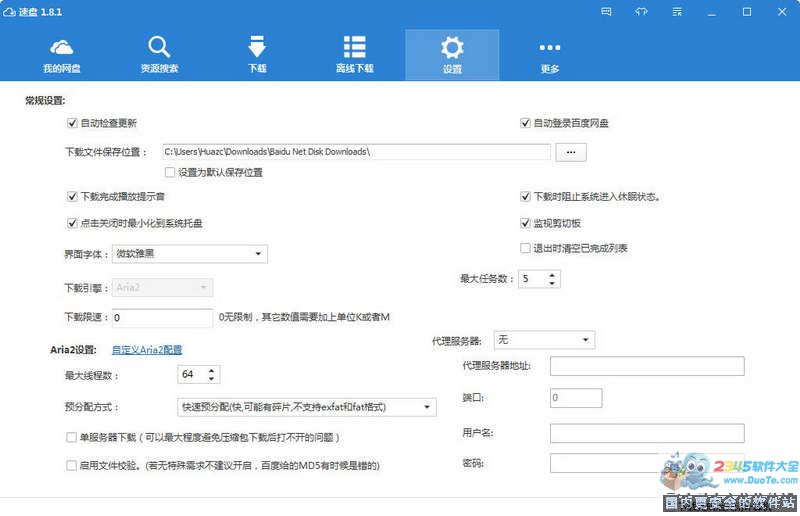The image size is (800, 516).
Task: Click the download save path field
Action: [356, 152]
